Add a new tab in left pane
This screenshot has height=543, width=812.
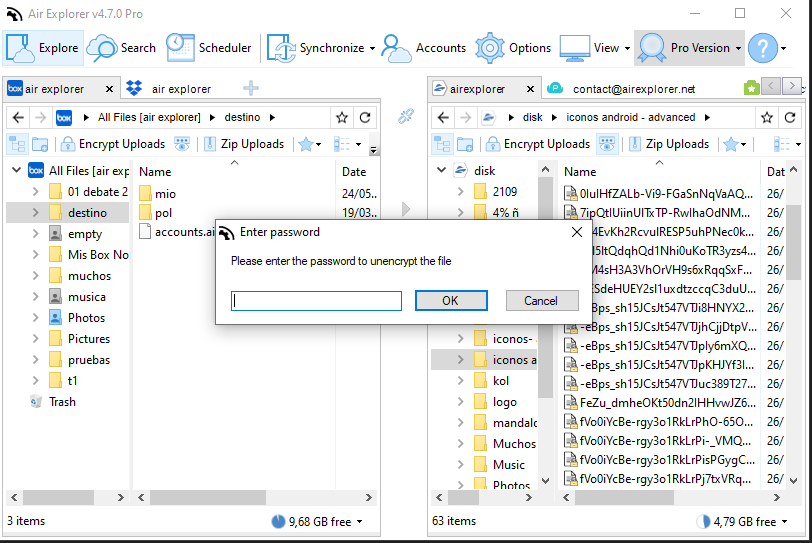coord(251,88)
